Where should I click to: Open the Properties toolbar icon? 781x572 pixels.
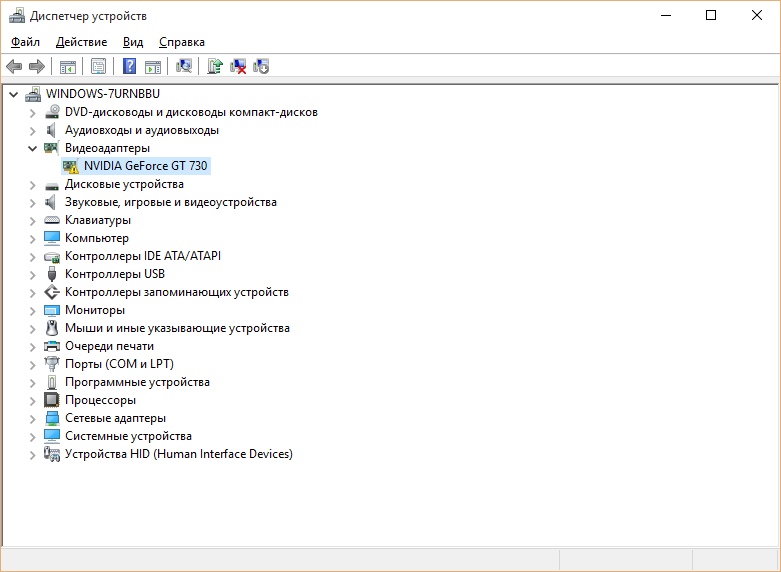click(x=99, y=66)
